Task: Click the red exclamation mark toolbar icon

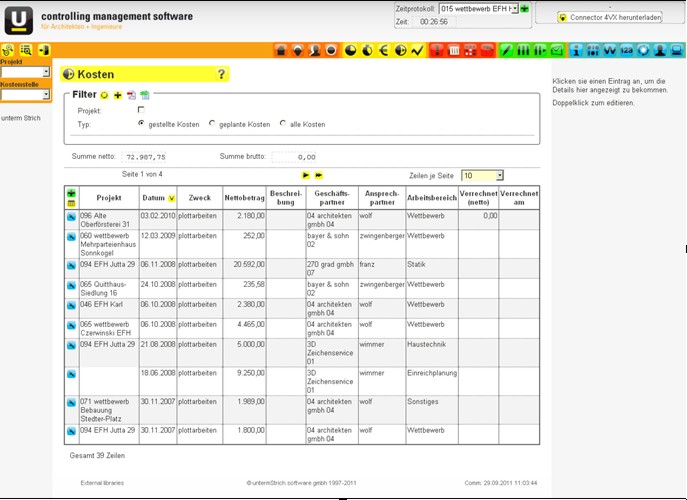Action: tap(436, 50)
